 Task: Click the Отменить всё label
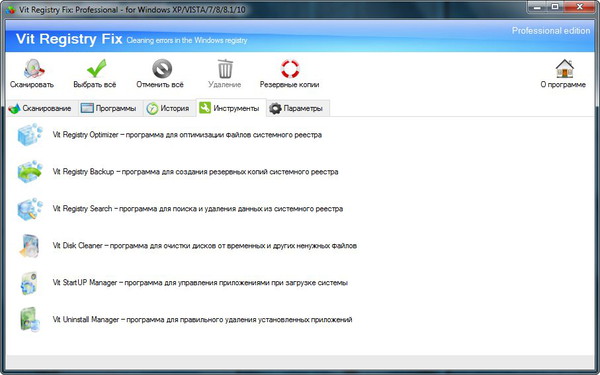pos(160,85)
